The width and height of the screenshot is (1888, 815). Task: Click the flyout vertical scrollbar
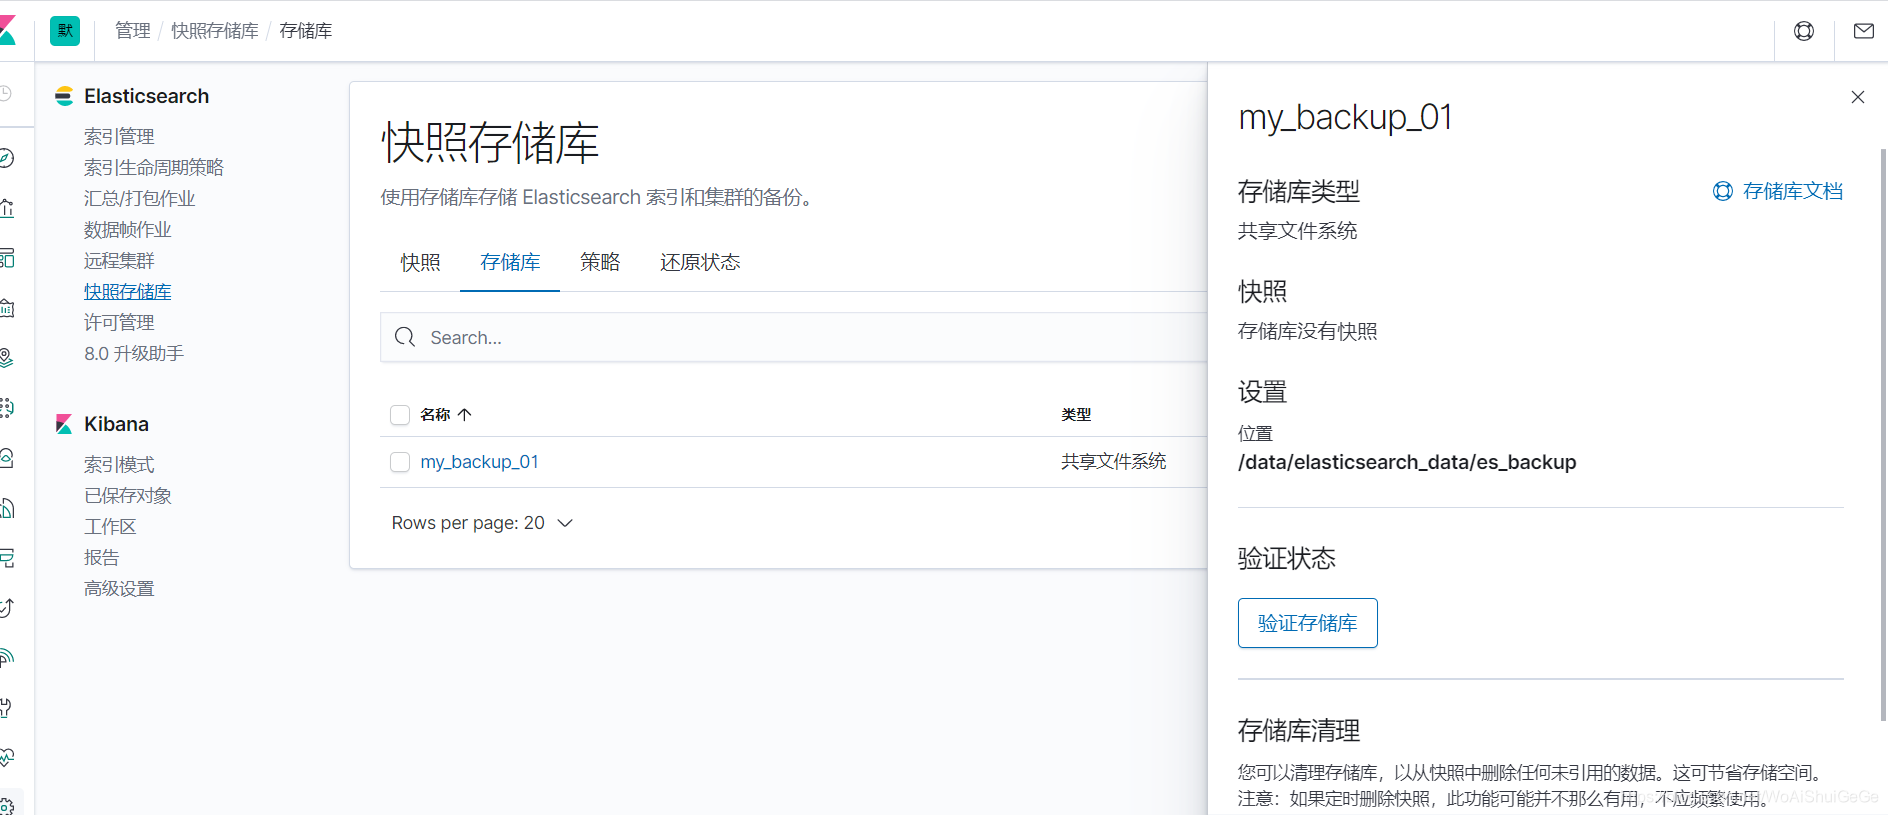tap(1884, 435)
